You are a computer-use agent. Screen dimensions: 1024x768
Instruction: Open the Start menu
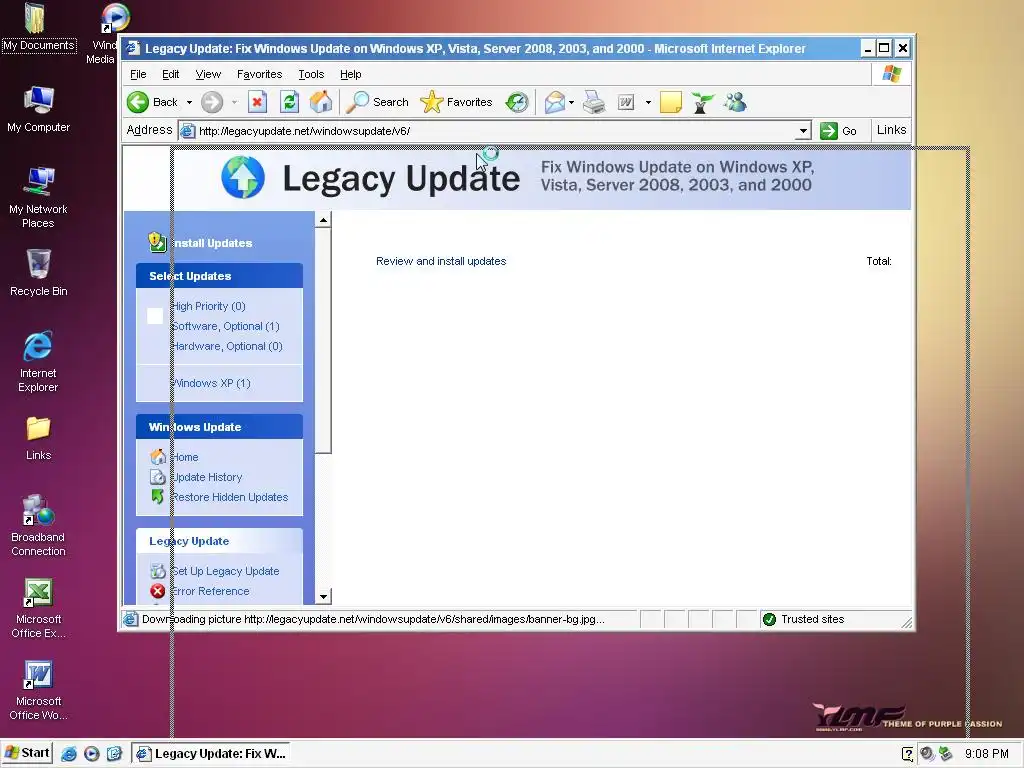click(x=27, y=753)
